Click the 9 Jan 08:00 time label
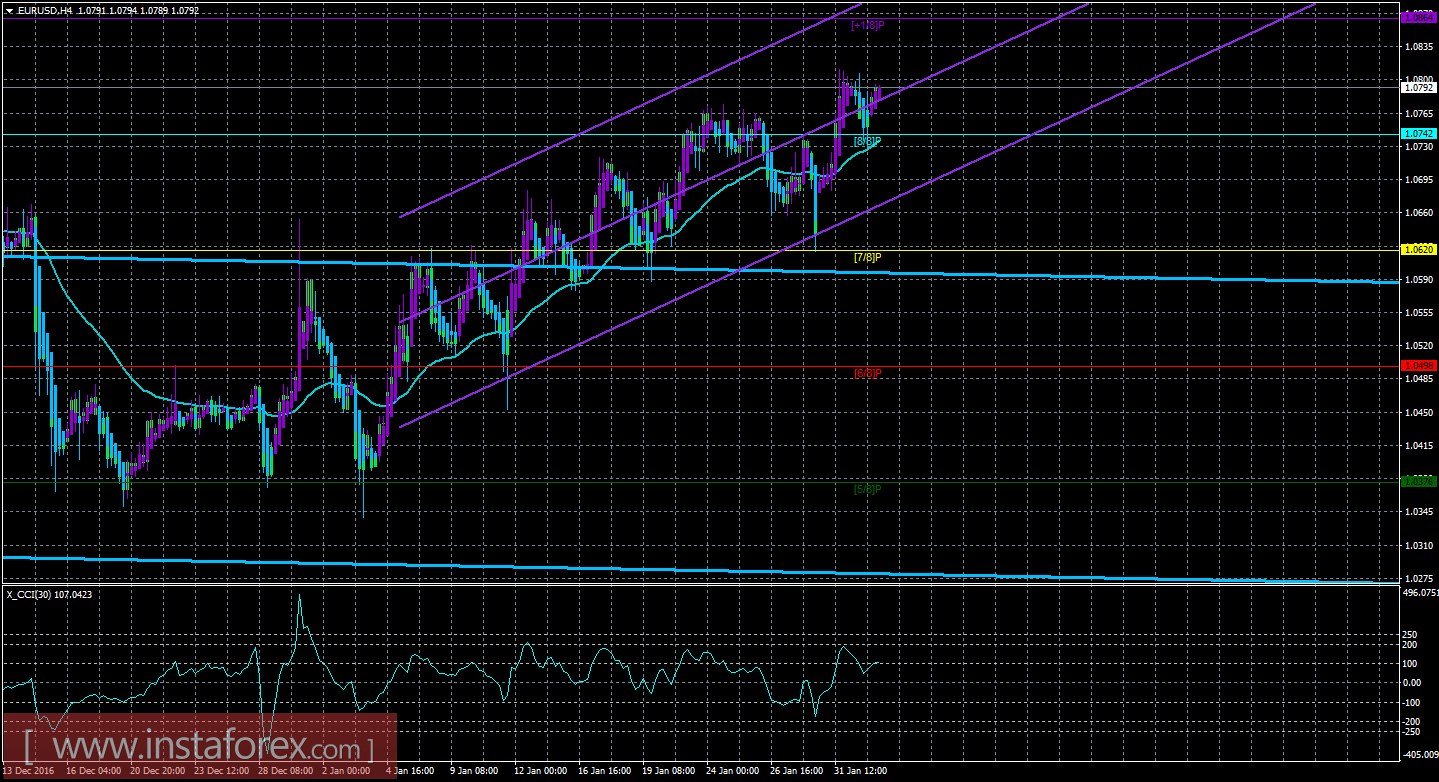Viewport: 1439px width, 782px height. [476, 771]
